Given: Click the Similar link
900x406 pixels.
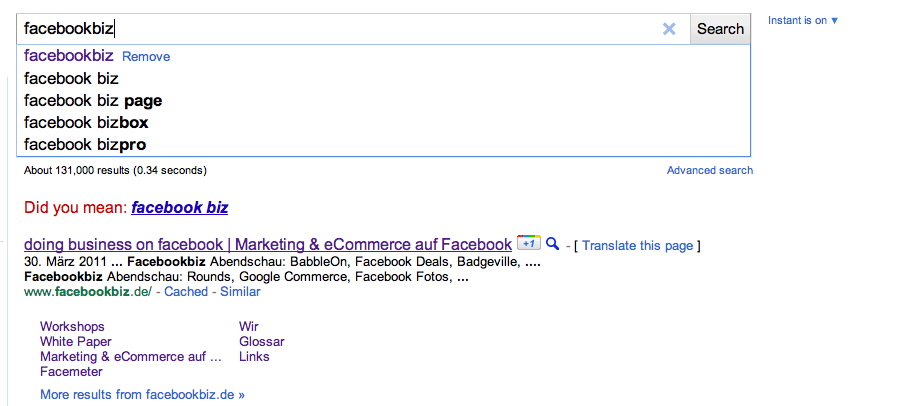Looking at the screenshot, I should coord(240,292).
